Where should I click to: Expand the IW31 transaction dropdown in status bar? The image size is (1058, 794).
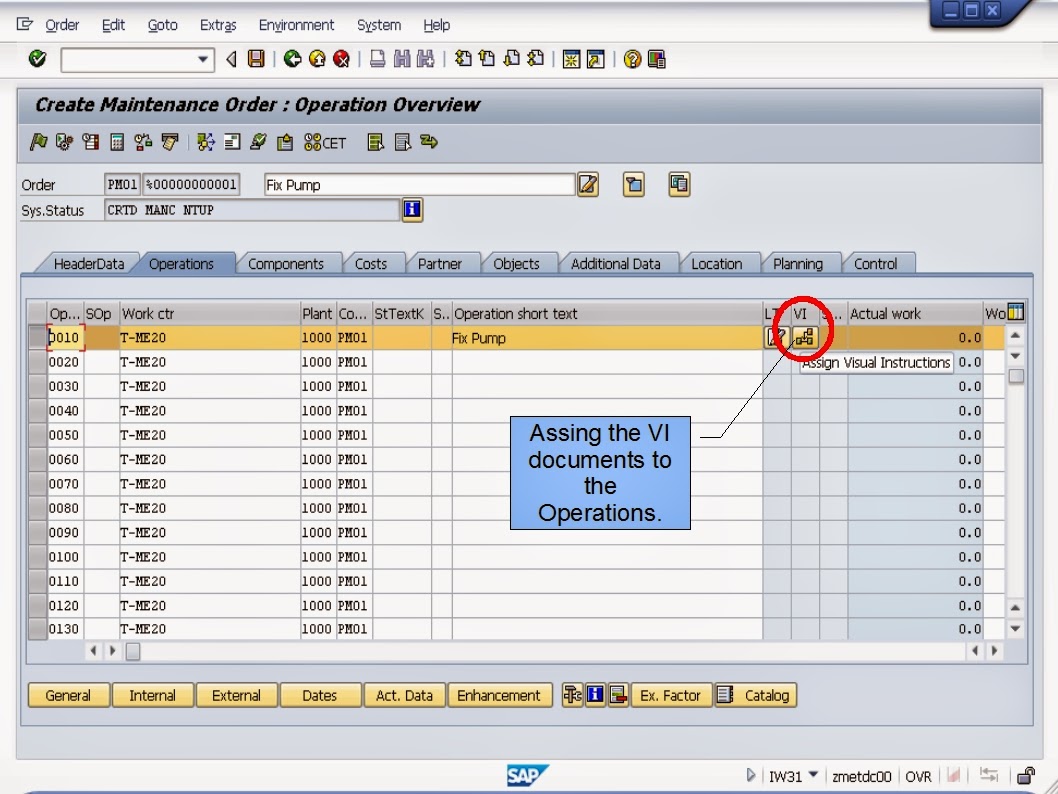[x=812, y=775]
